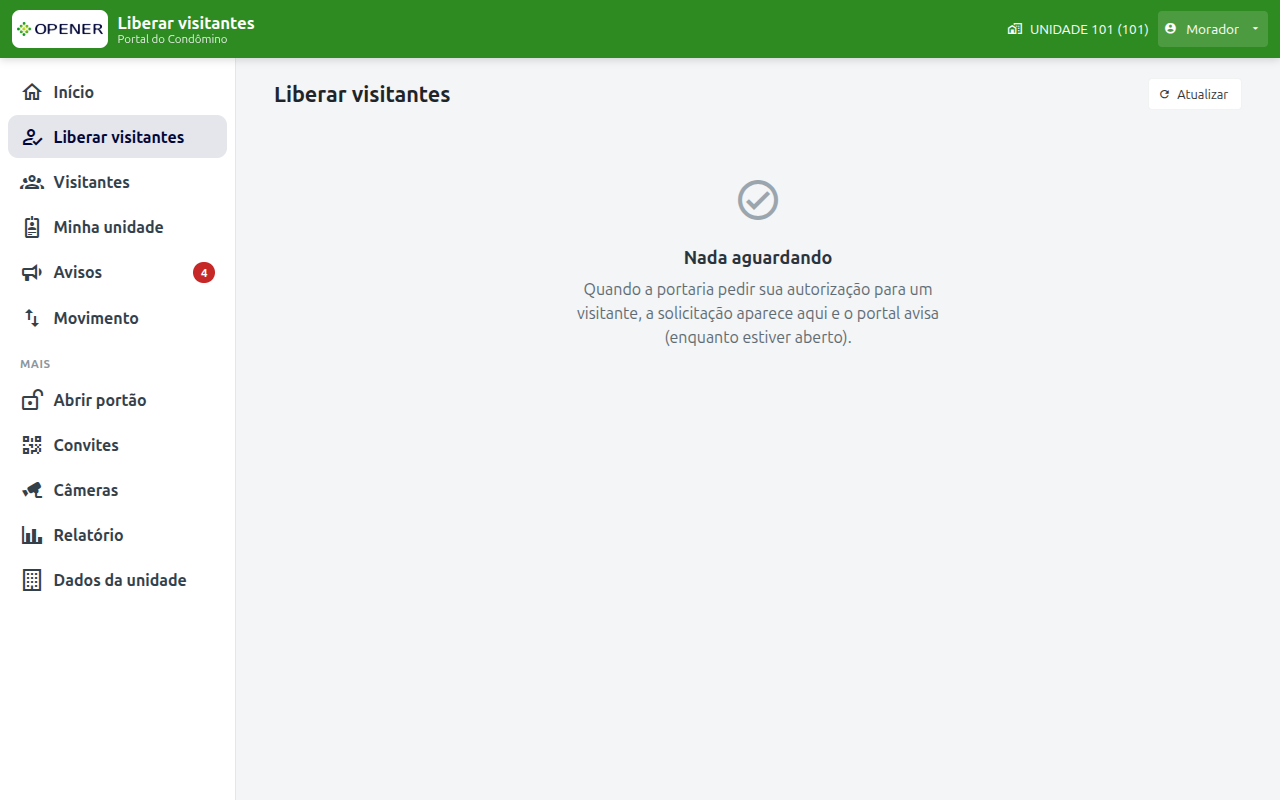Click the OPENER logo

[x=60, y=29]
